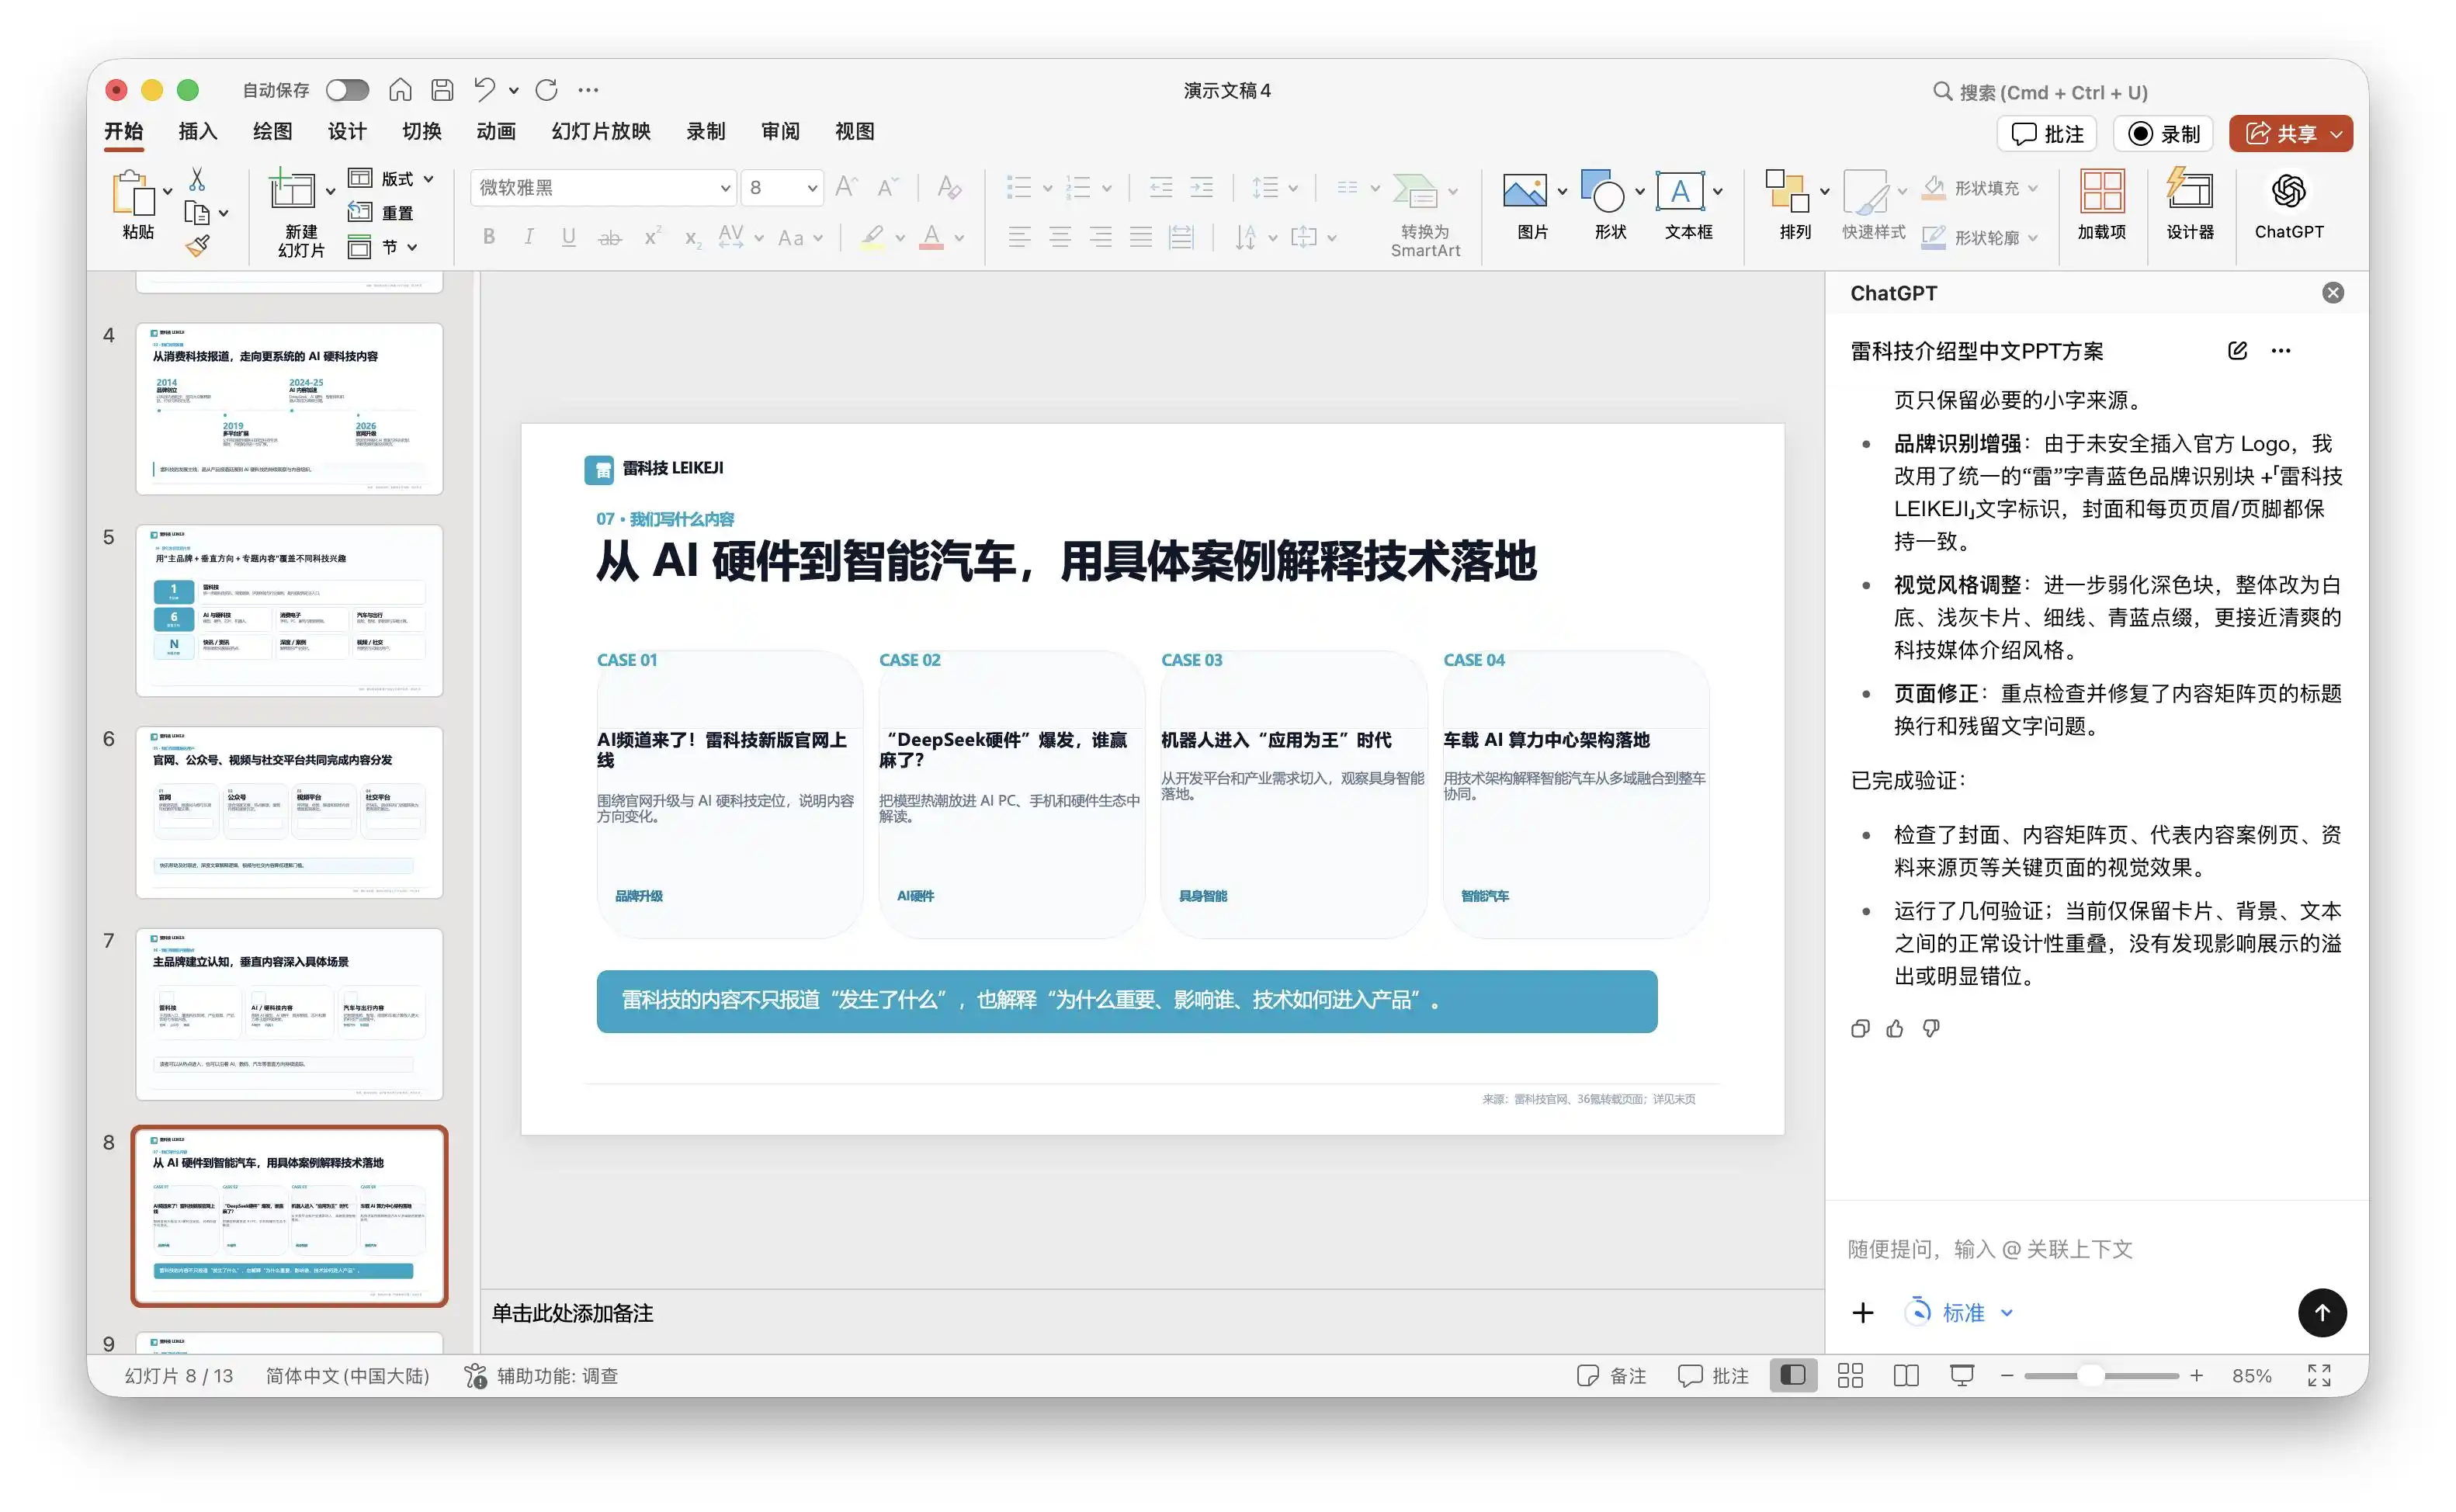The width and height of the screenshot is (2456, 1512).
Task: Switch to normal view
Action: (x=1793, y=1376)
